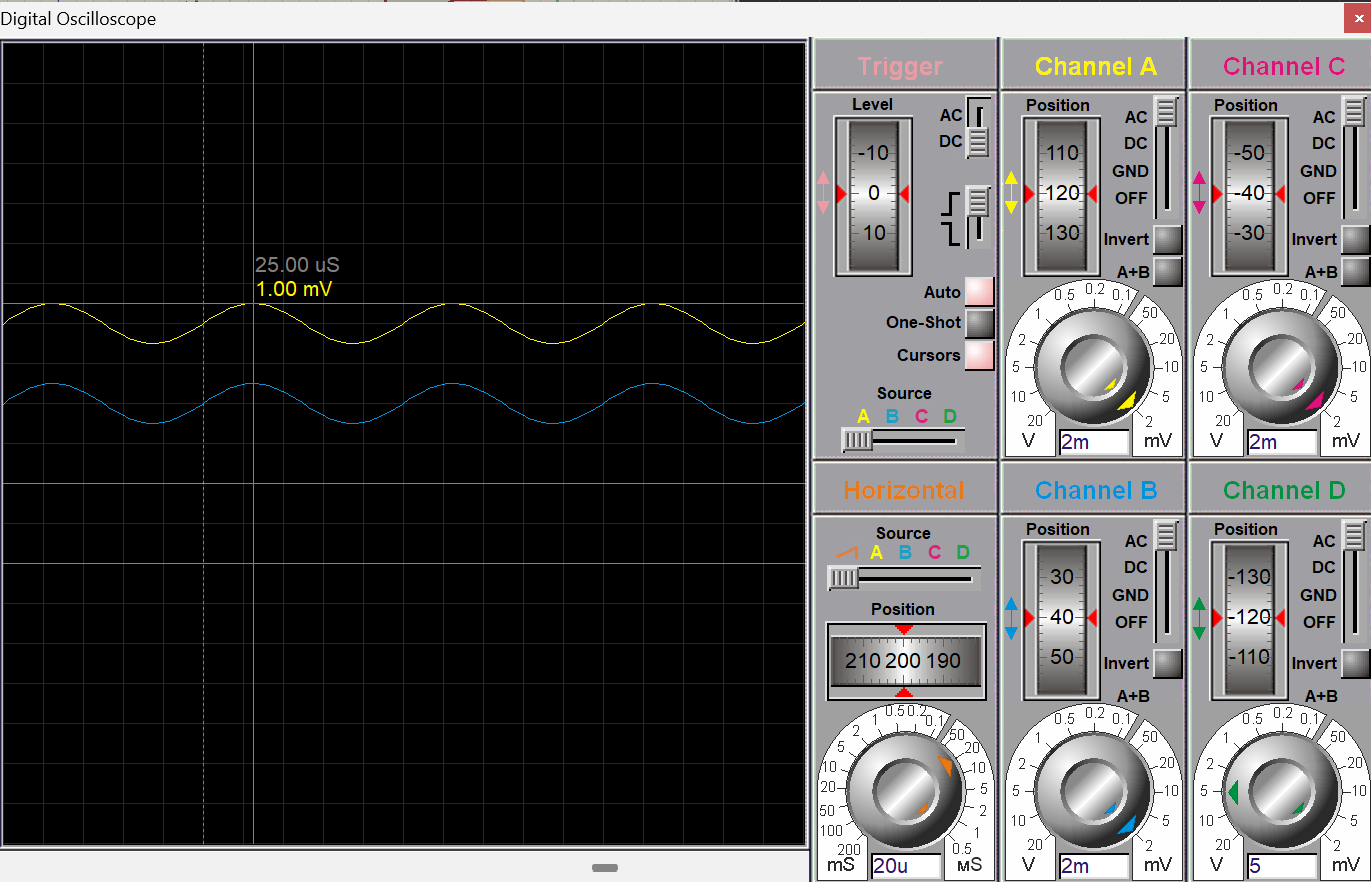Toggle the Cursors button
The image size is (1371, 882).
(979, 355)
